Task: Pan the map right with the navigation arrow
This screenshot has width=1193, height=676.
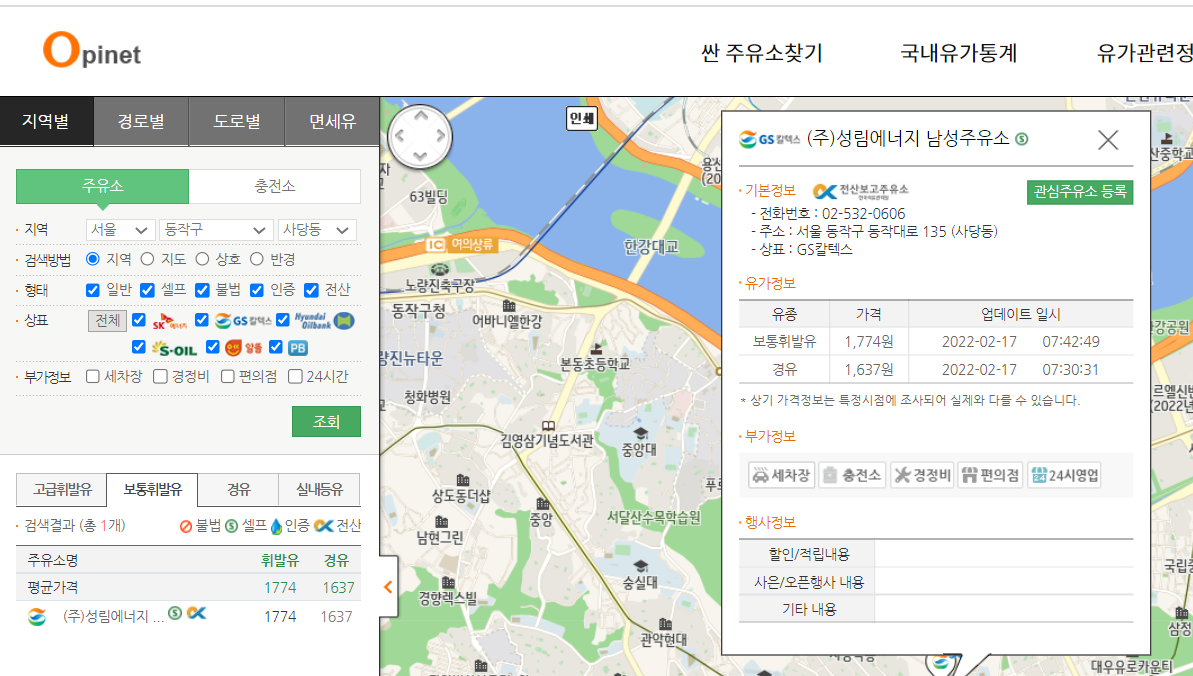Action: click(x=441, y=137)
